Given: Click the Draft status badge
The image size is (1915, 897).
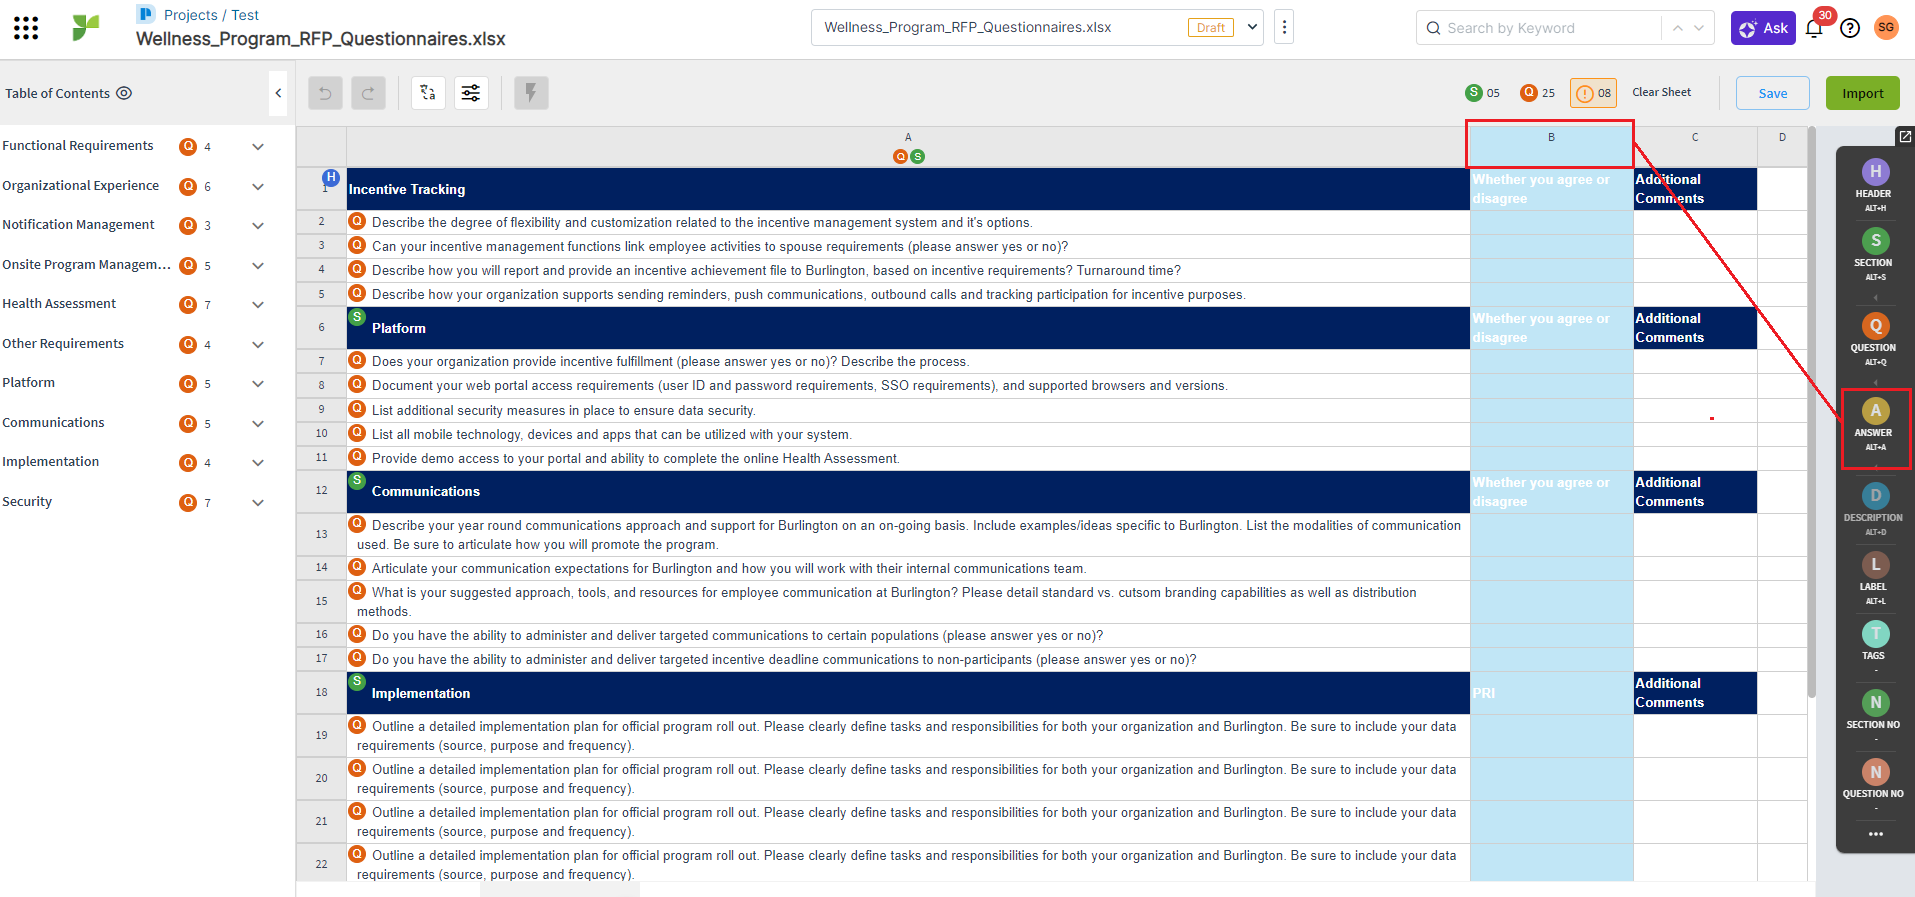Looking at the screenshot, I should [x=1210, y=28].
